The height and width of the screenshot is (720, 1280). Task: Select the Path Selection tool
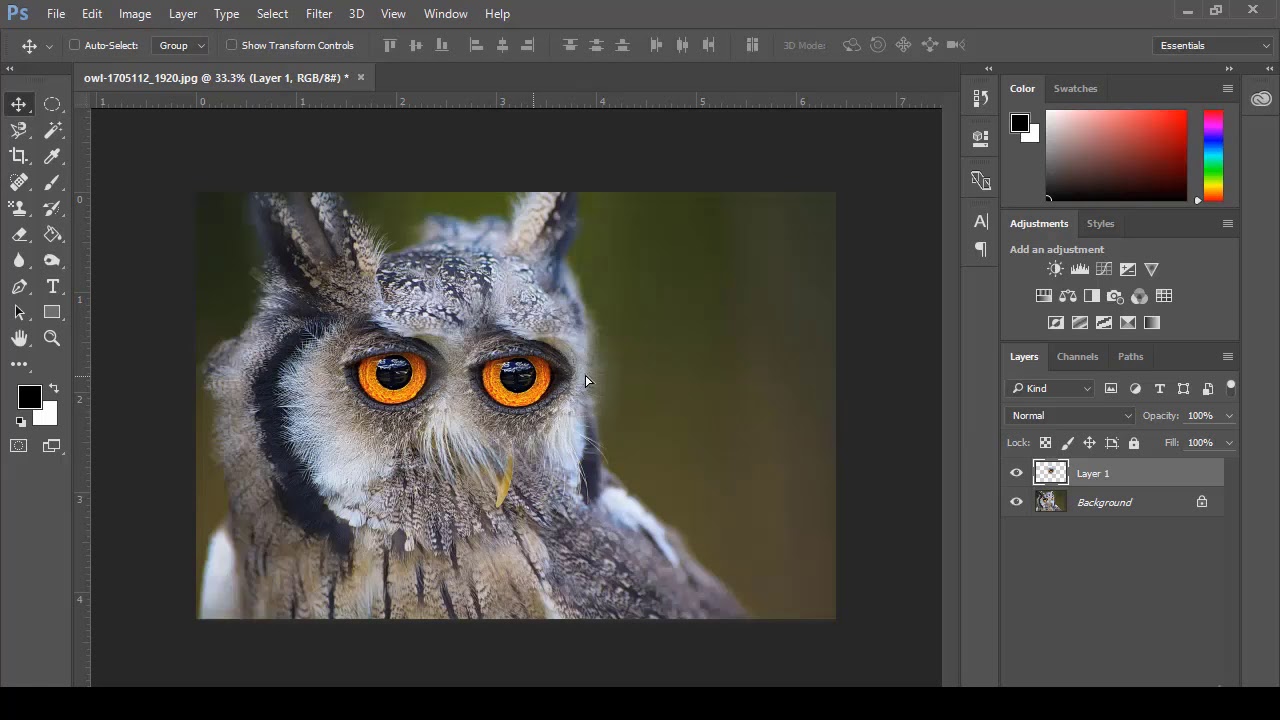point(19,312)
